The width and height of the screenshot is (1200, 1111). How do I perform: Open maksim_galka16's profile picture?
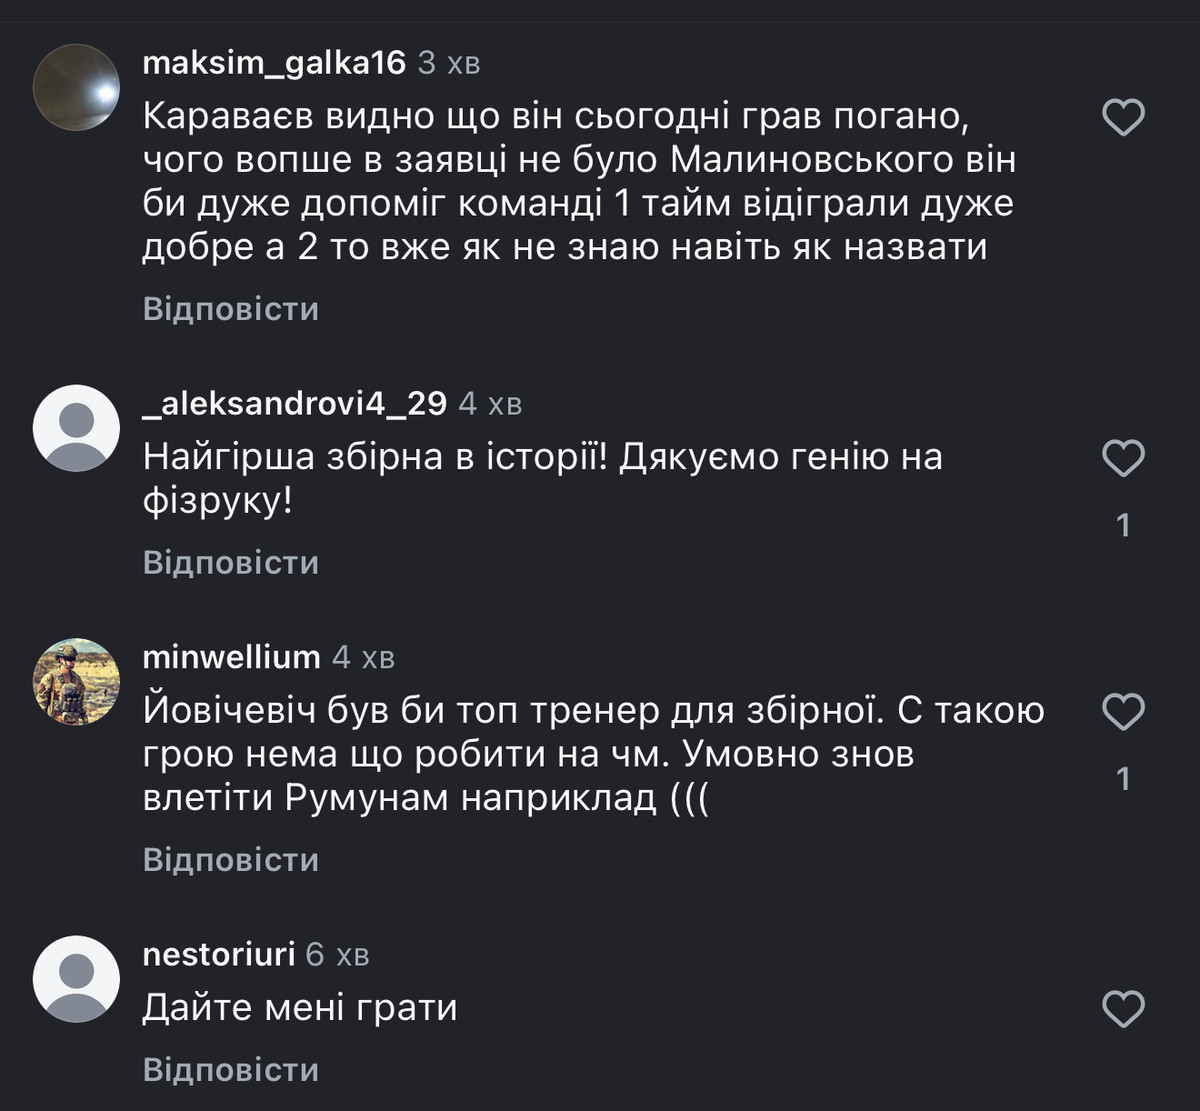[76, 87]
